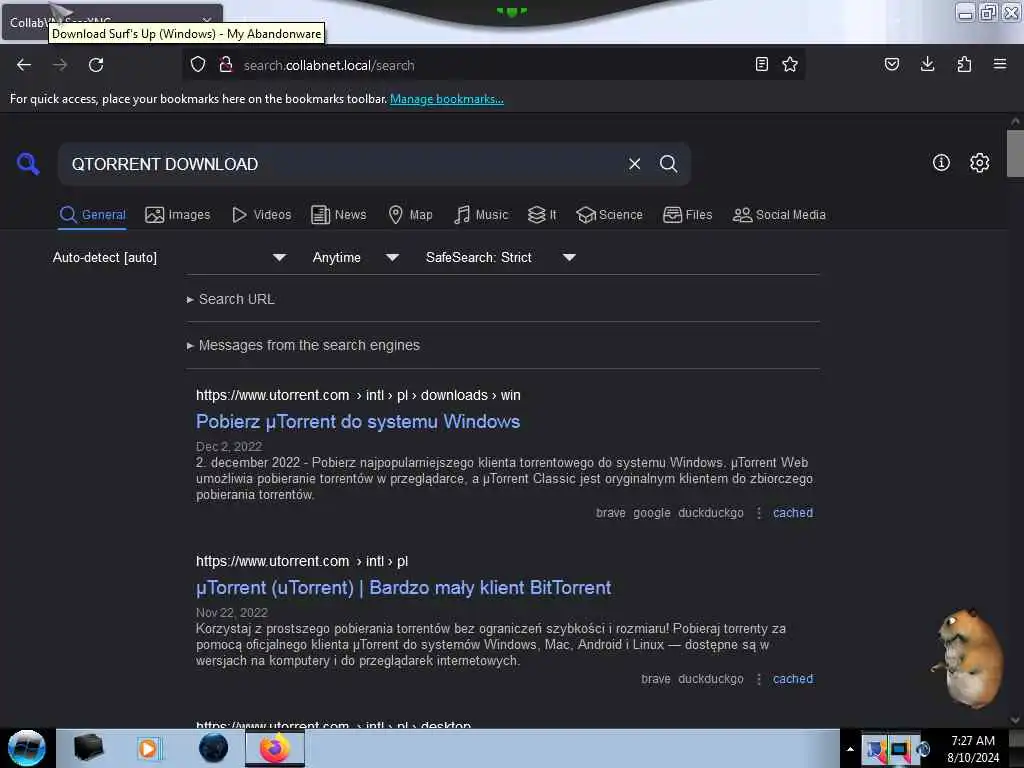Open the black box taskbar icon

pos(88,748)
